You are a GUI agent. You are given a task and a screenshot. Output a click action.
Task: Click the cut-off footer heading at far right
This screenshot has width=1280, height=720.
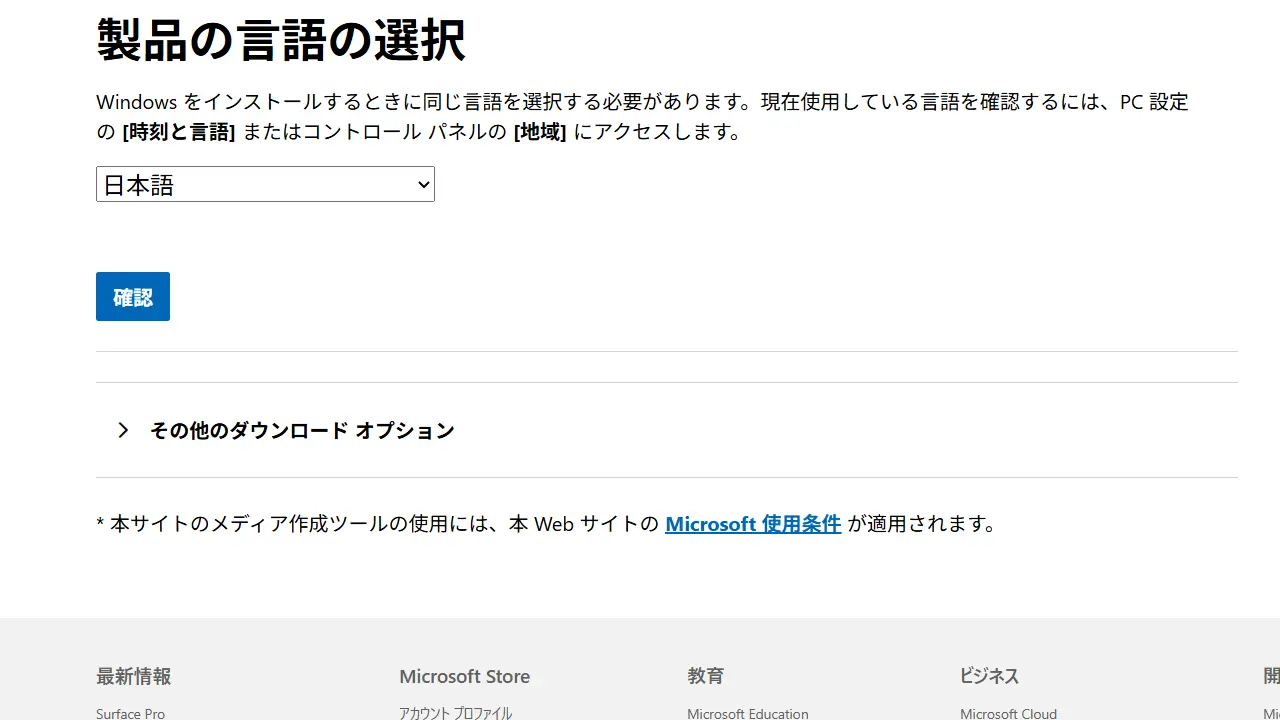click(x=1271, y=676)
